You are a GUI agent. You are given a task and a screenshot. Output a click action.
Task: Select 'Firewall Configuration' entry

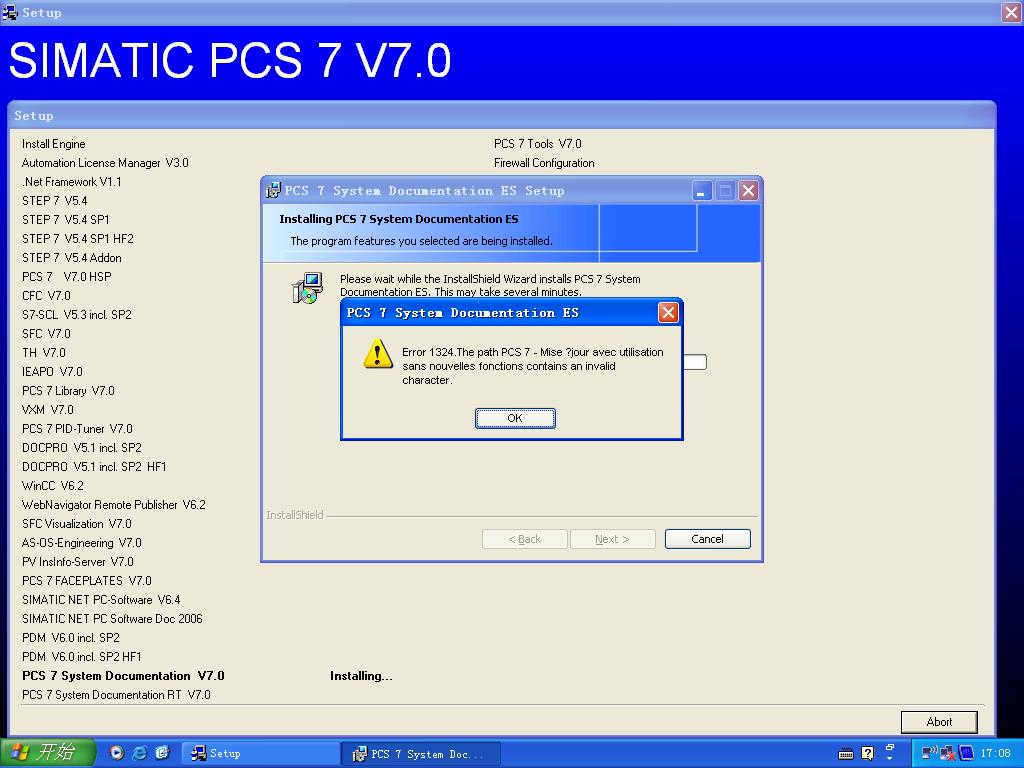544,163
